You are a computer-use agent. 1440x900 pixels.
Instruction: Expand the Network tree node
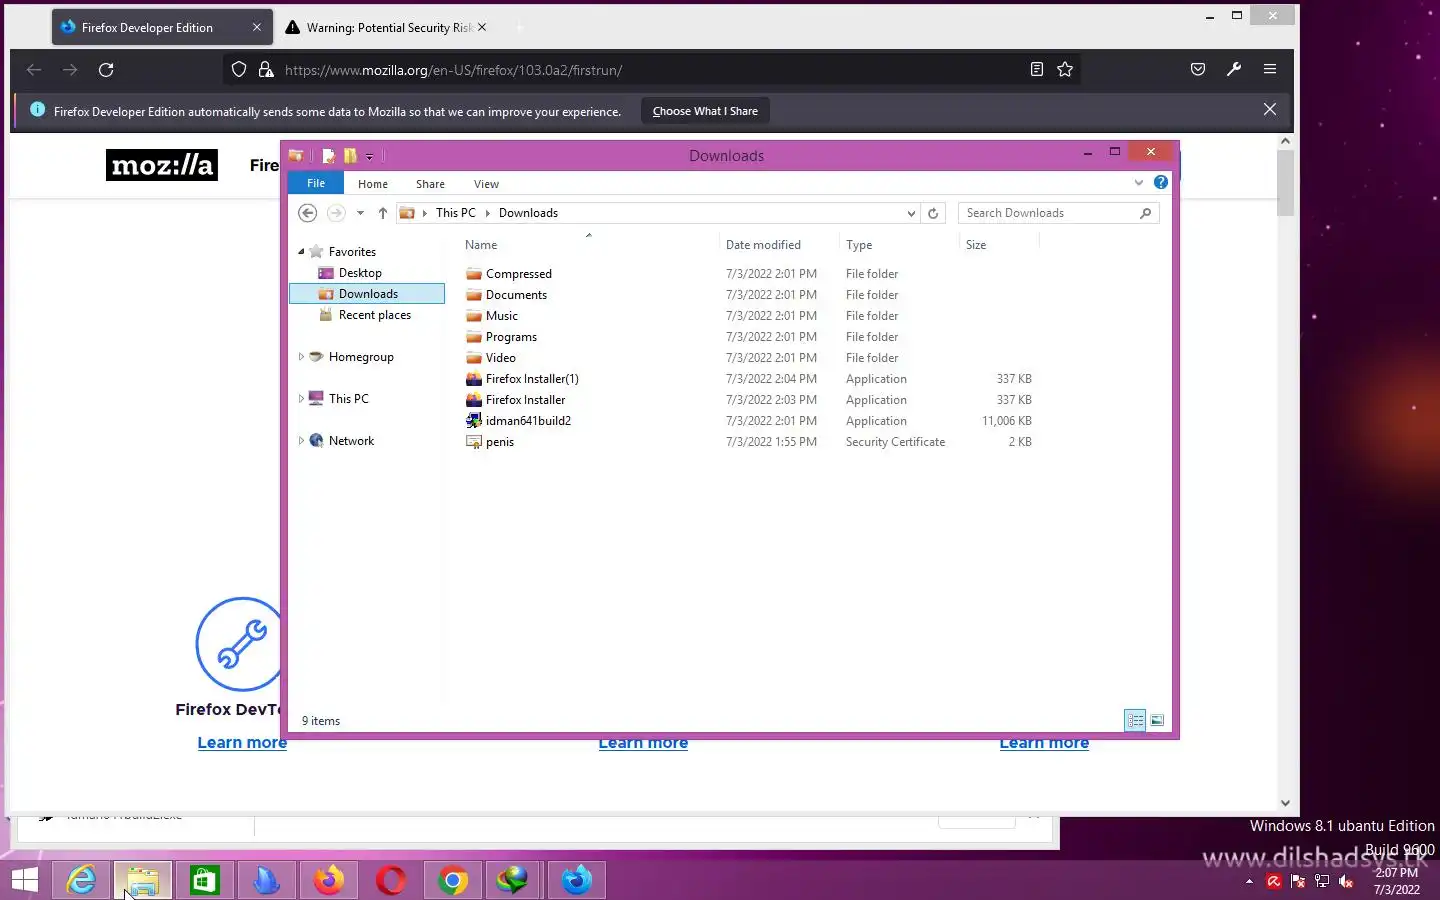coord(301,441)
